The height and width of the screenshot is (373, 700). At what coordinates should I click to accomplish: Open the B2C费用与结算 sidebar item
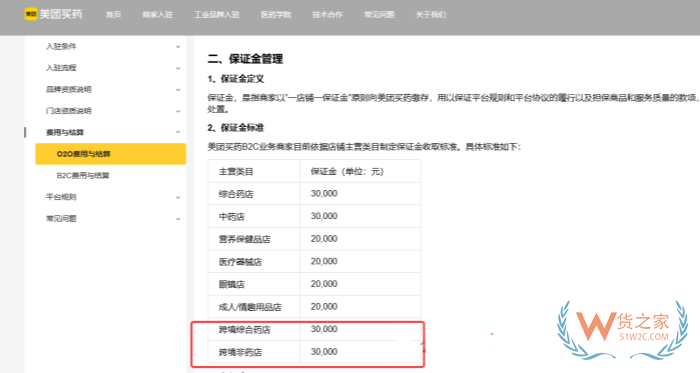pyautogui.click(x=83, y=175)
